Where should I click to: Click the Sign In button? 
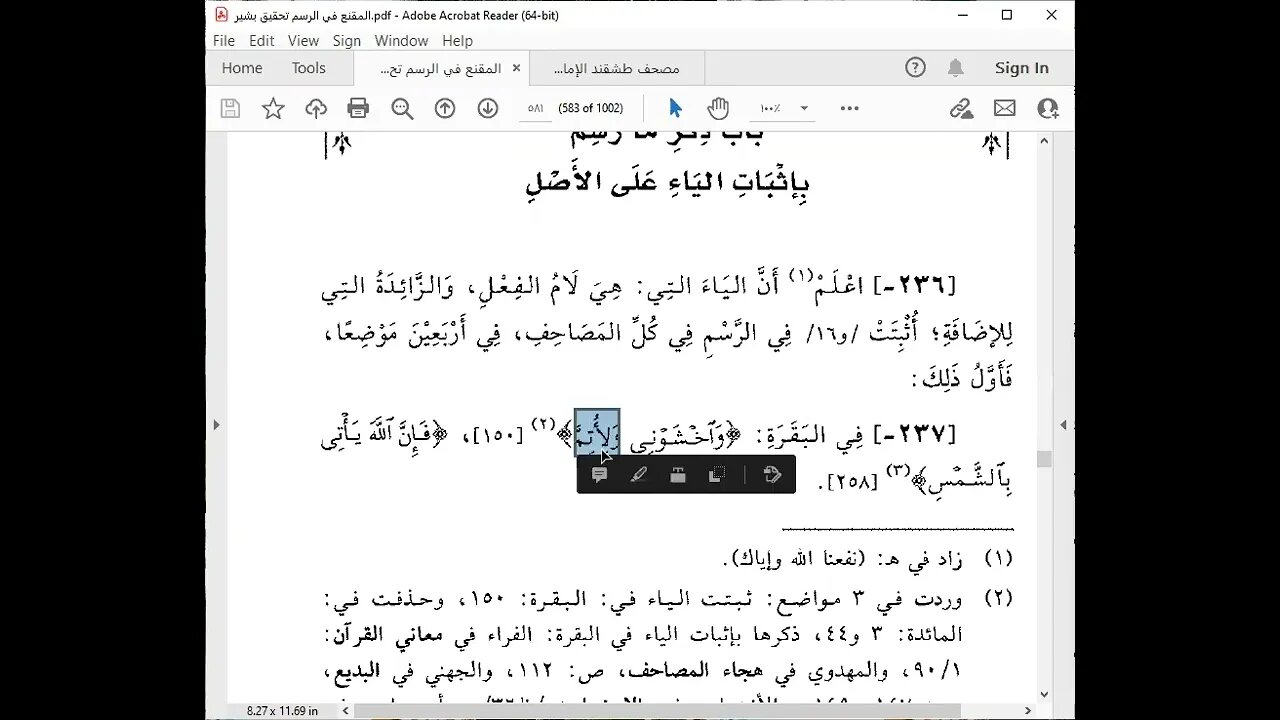tap(1022, 68)
